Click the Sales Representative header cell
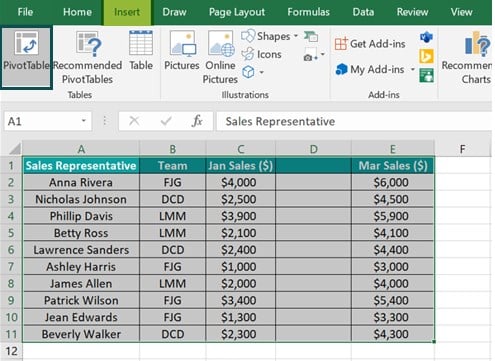This screenshot has width=495, height=361. 81,165
